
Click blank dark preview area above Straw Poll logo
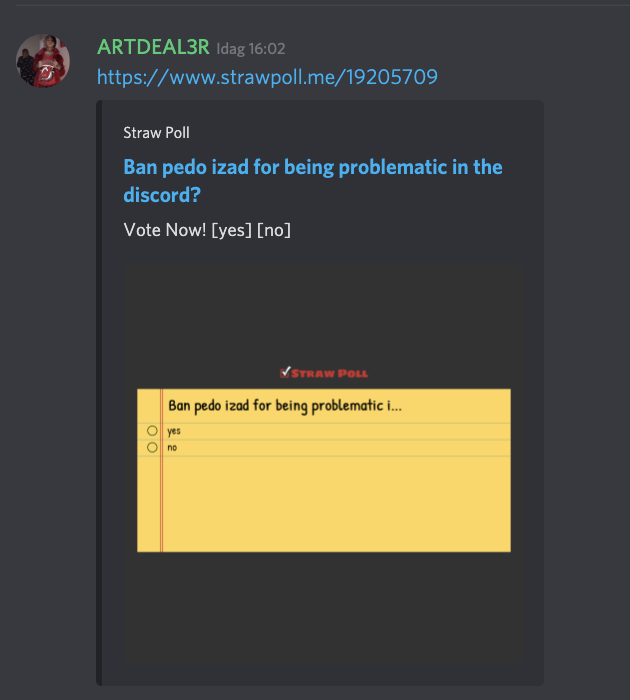tap(324, 312)
